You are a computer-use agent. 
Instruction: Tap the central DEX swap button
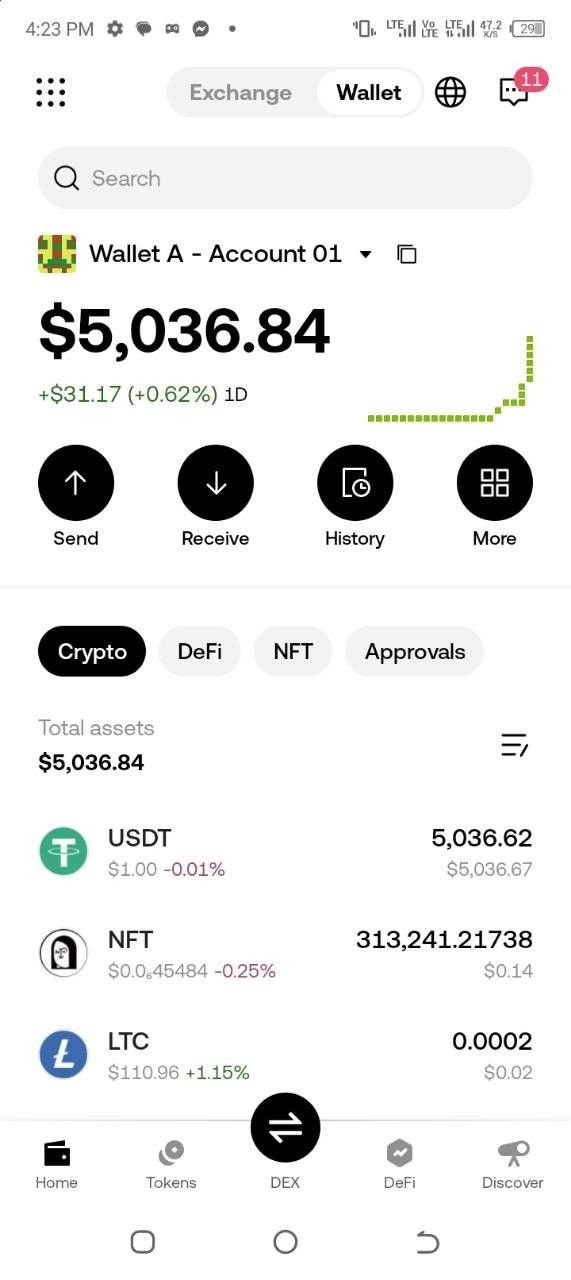285,1128
